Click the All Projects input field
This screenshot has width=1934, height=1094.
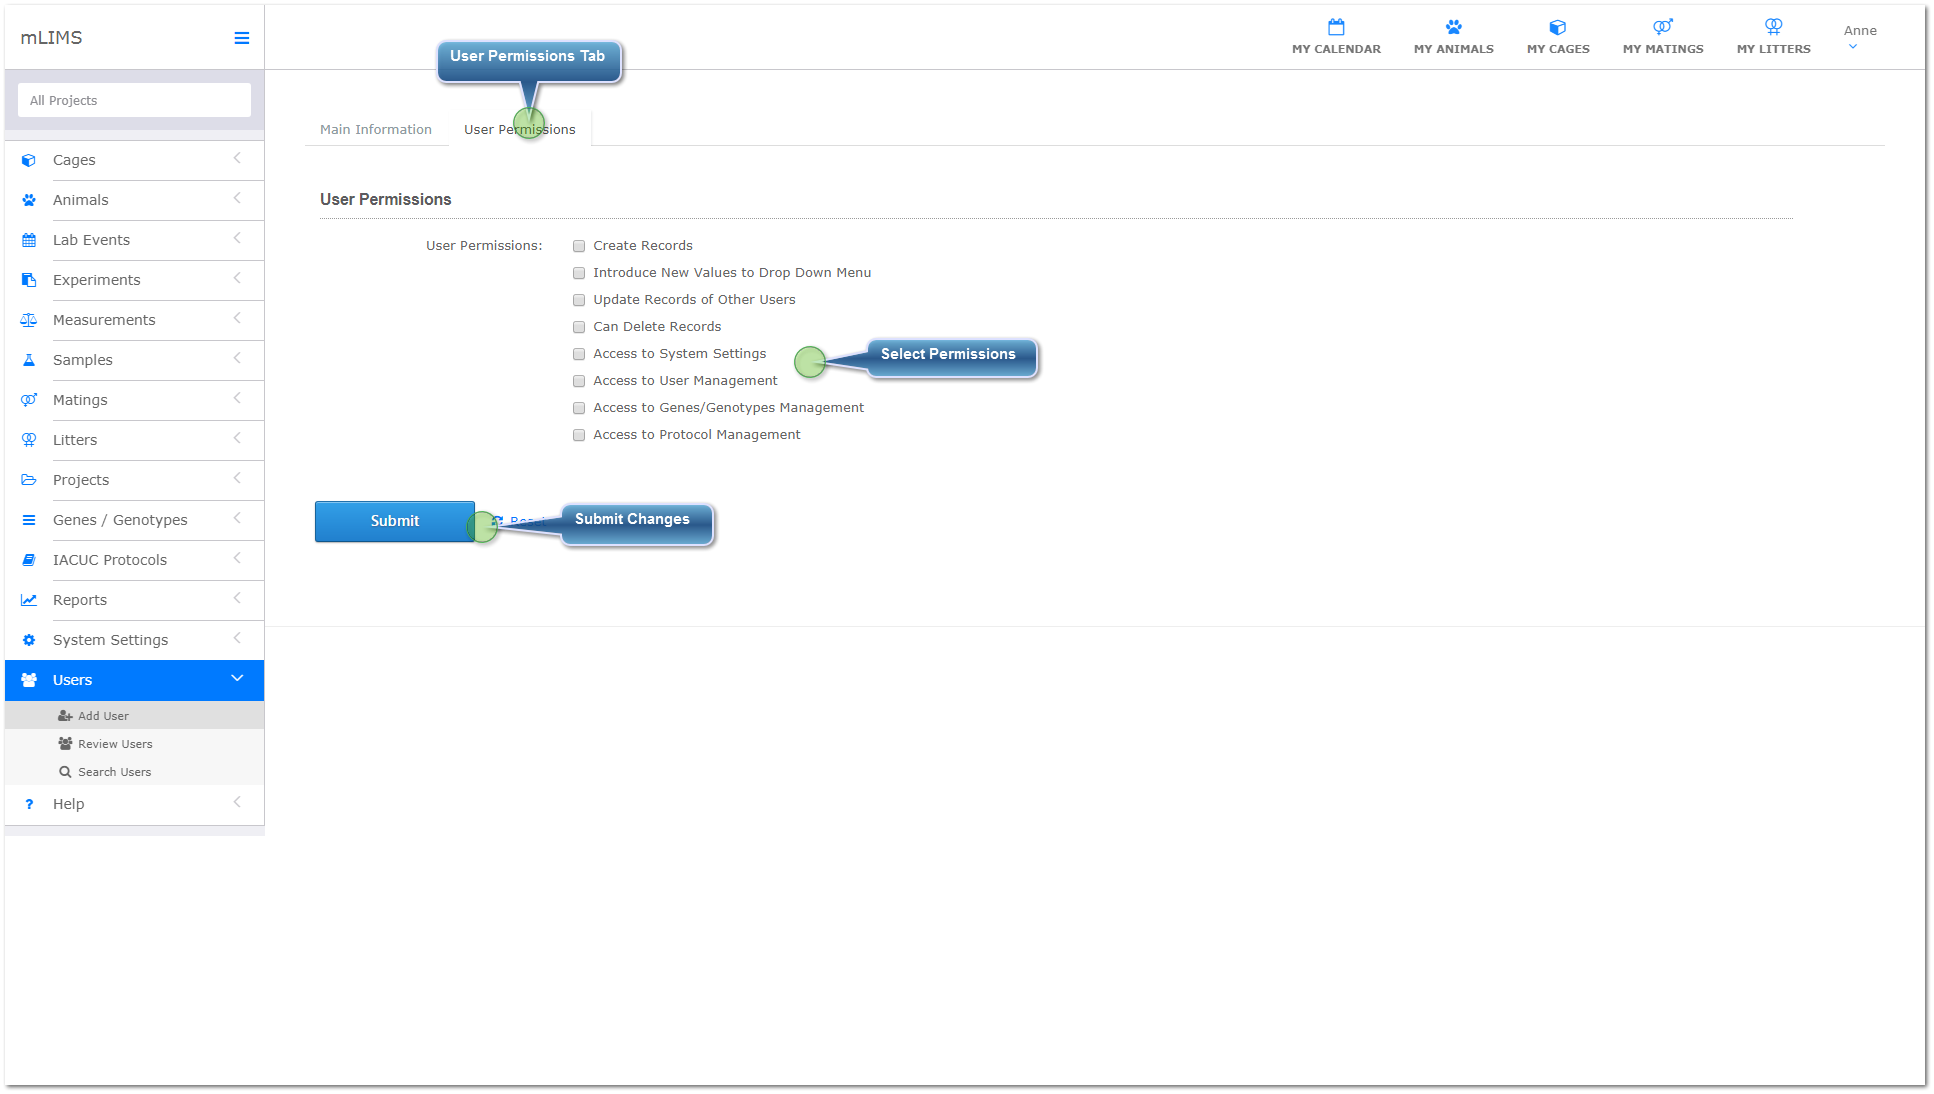(134, 100)
